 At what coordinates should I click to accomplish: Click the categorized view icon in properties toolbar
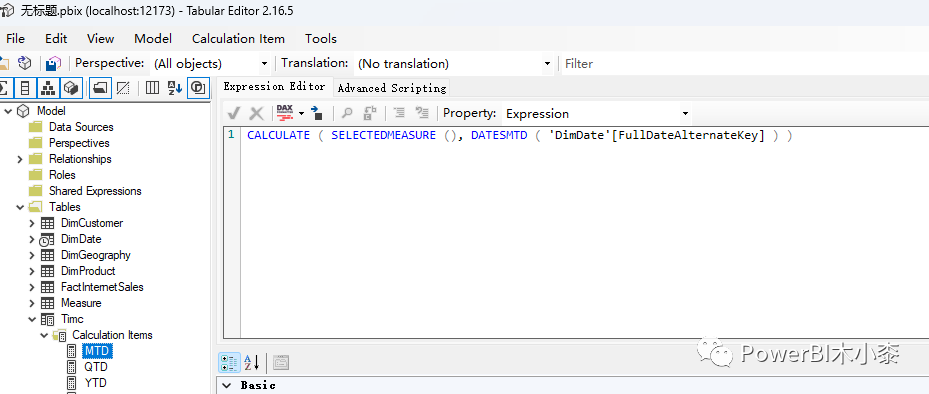click(229, 363)
